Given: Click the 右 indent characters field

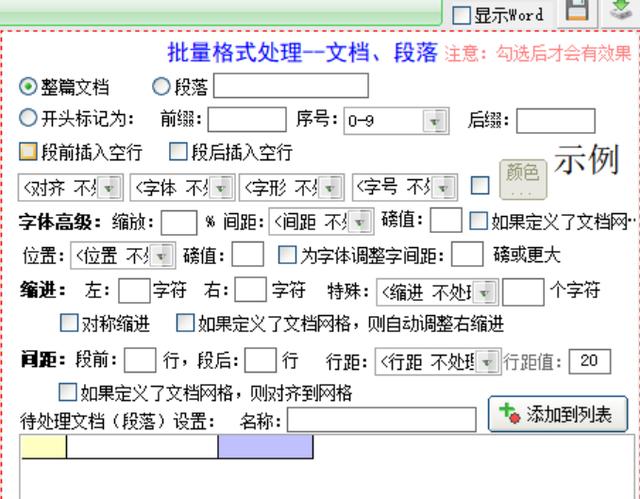Looking at the screenshot, I should (251, 290).
